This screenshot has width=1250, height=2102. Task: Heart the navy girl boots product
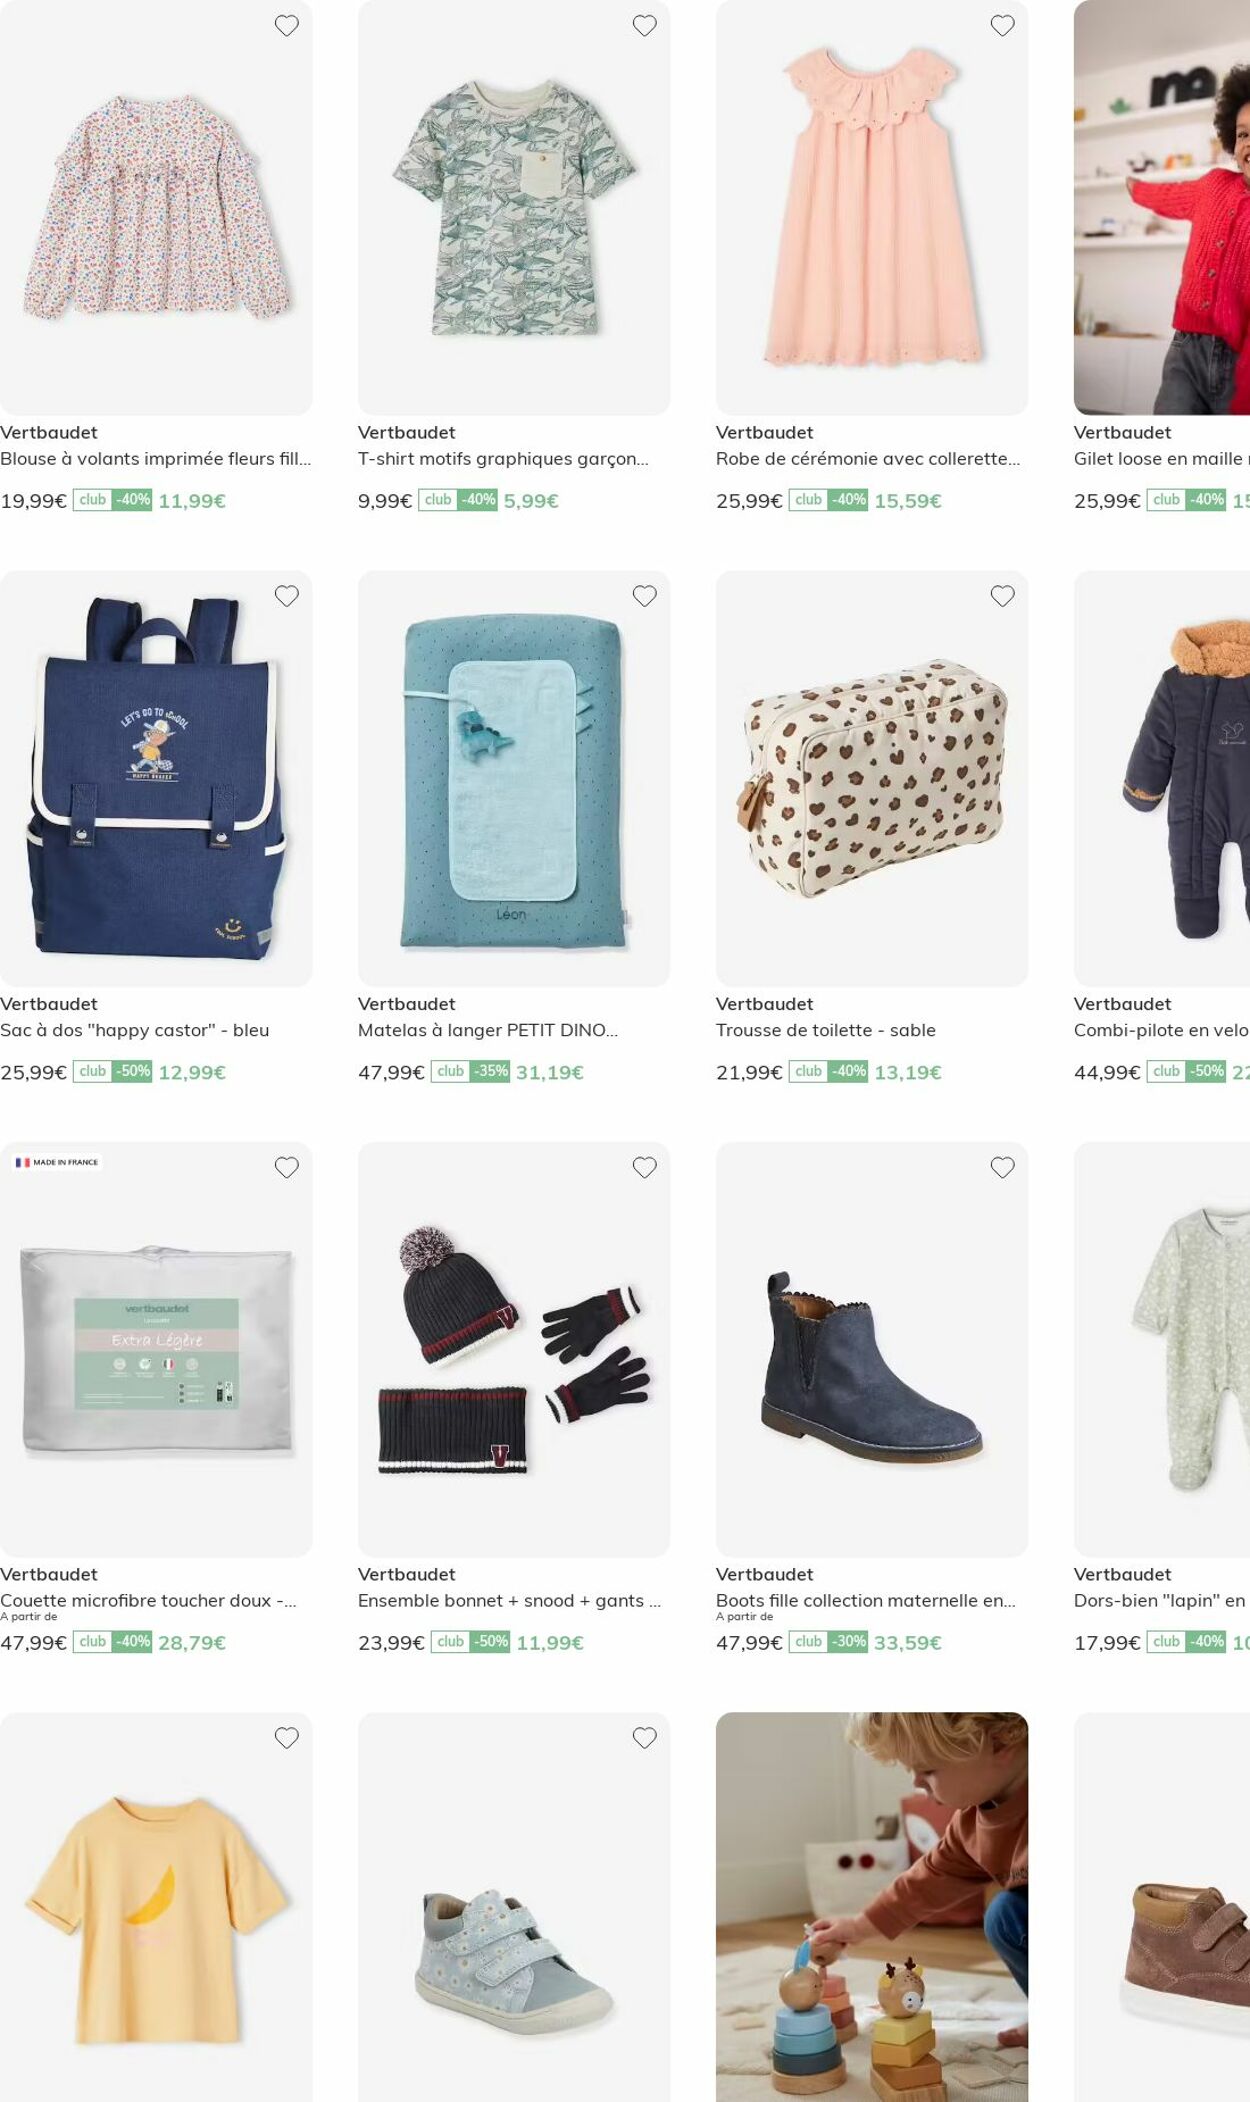click(1003, 1167)
